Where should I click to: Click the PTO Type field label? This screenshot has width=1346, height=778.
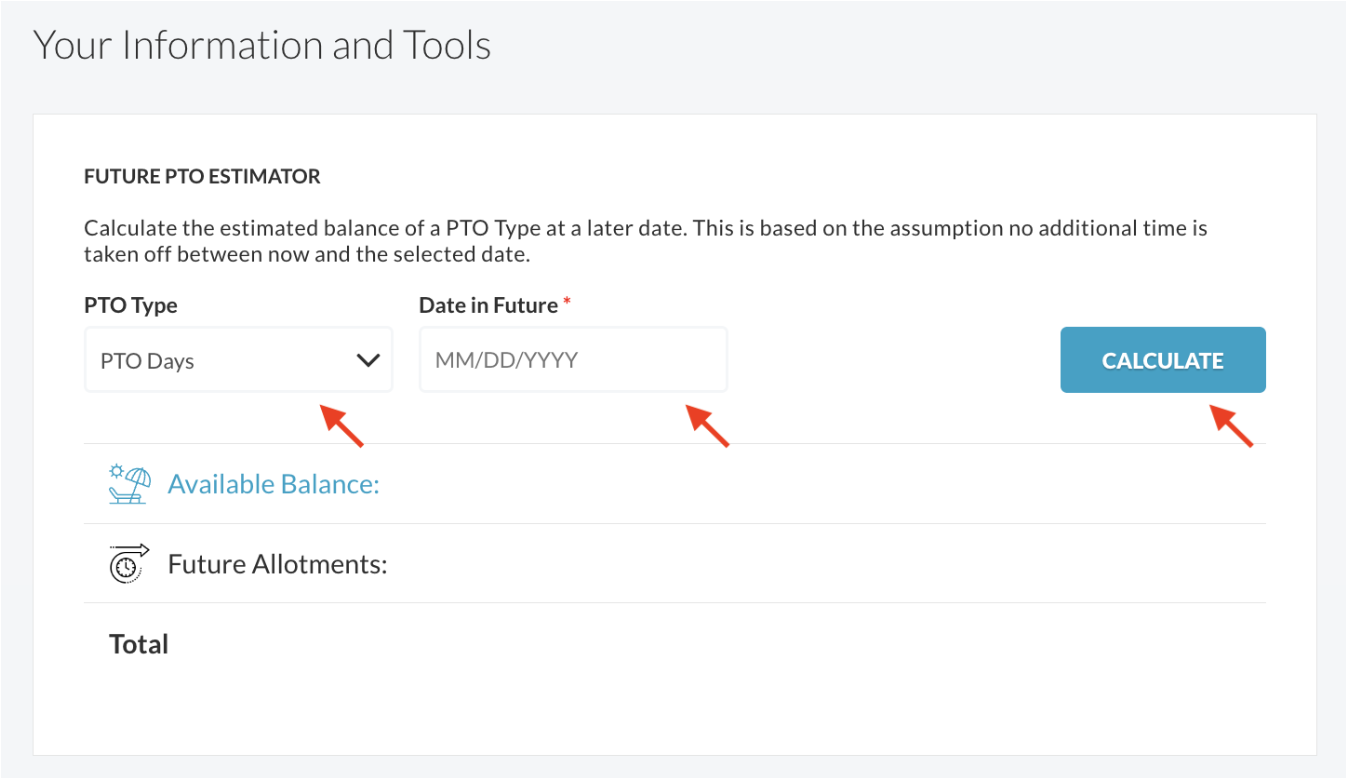[x=131, y=306]
